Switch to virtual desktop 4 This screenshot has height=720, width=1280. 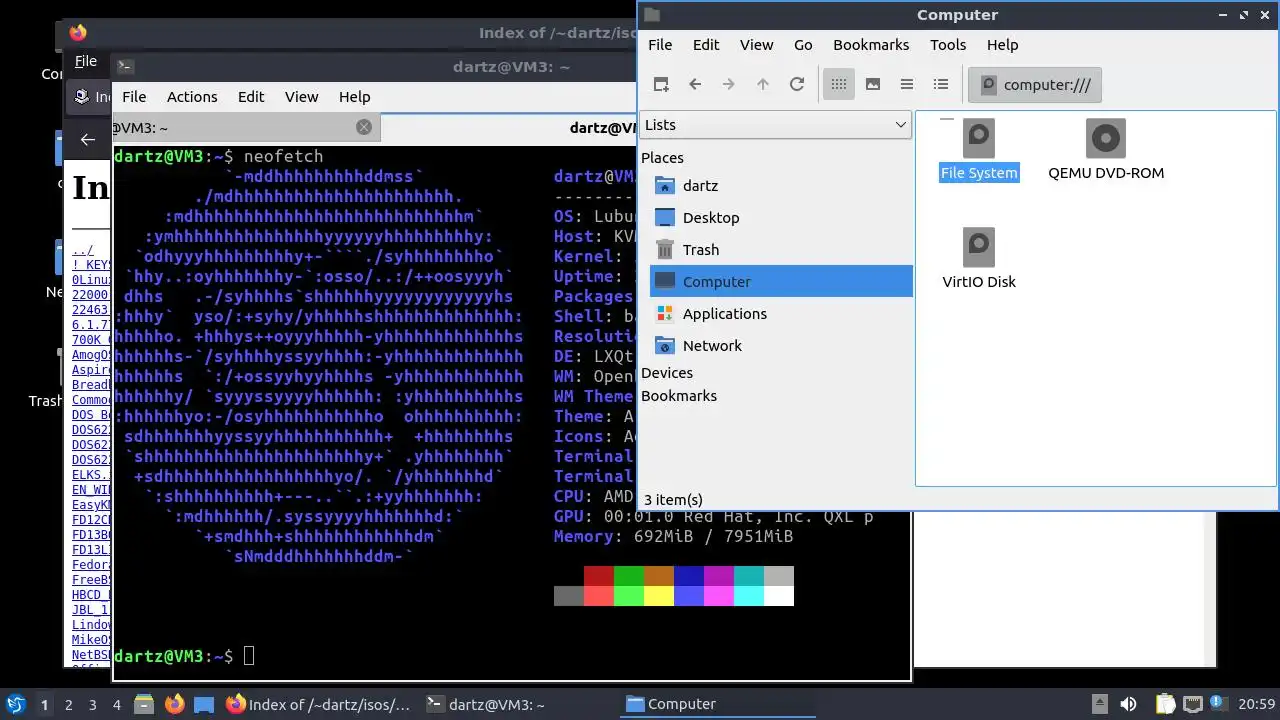[116, 704]
